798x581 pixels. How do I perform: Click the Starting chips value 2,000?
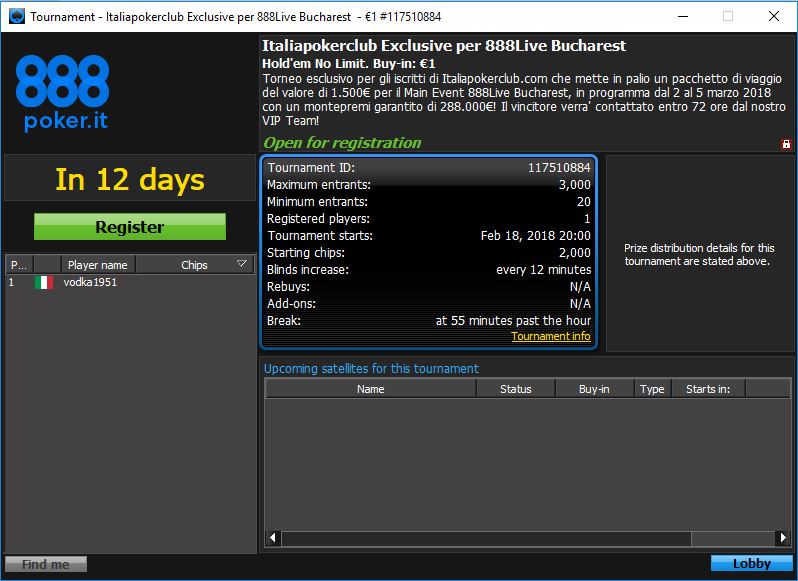click(575, 253)
